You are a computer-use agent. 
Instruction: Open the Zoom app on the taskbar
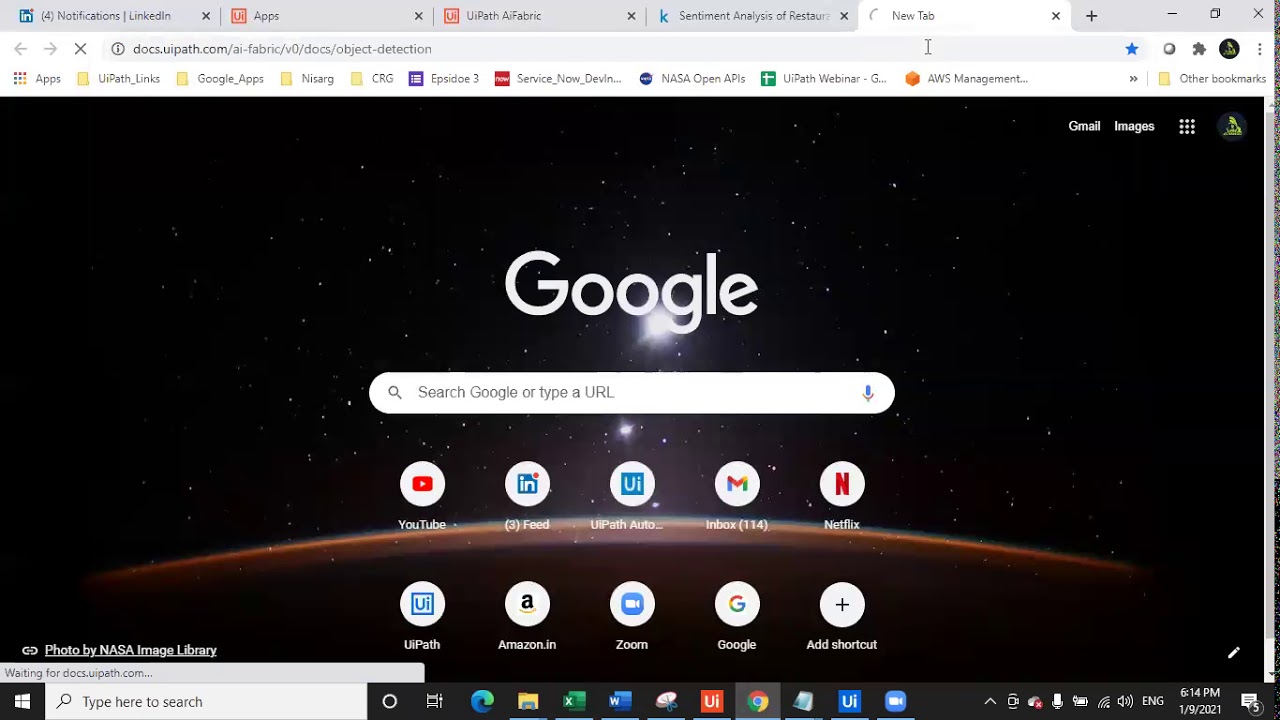tap(895, 701)
